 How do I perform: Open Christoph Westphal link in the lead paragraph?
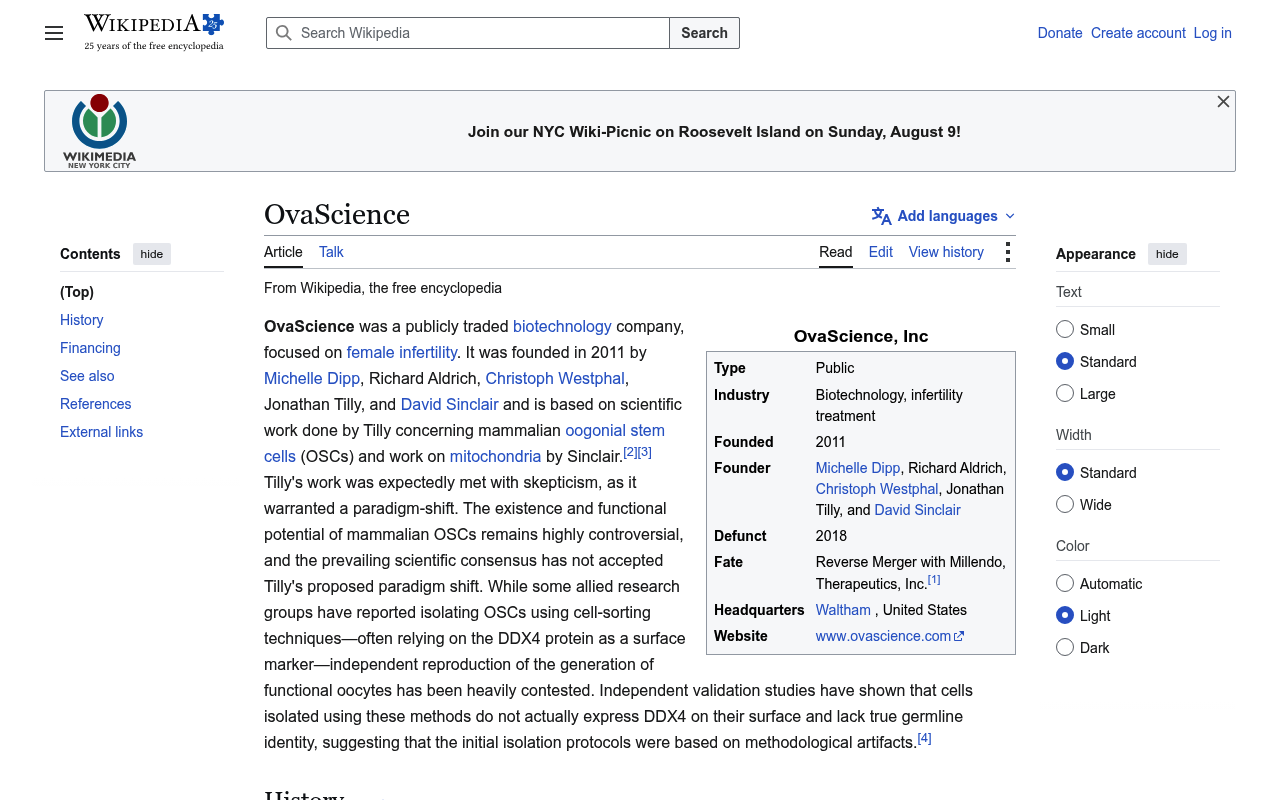point(555,378)
